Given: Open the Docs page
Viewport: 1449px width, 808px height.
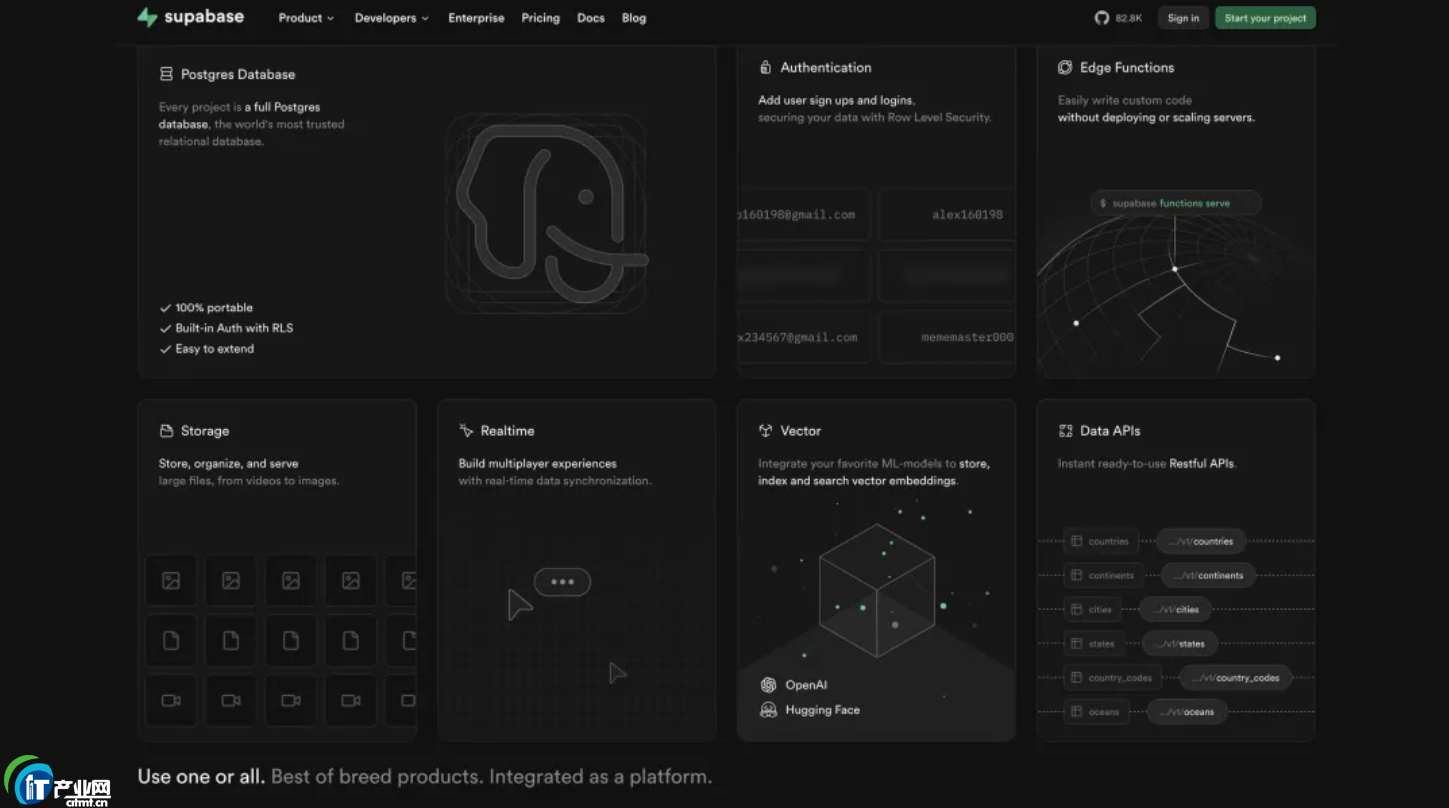Looking at the screenshot, I should coord(591,18).
